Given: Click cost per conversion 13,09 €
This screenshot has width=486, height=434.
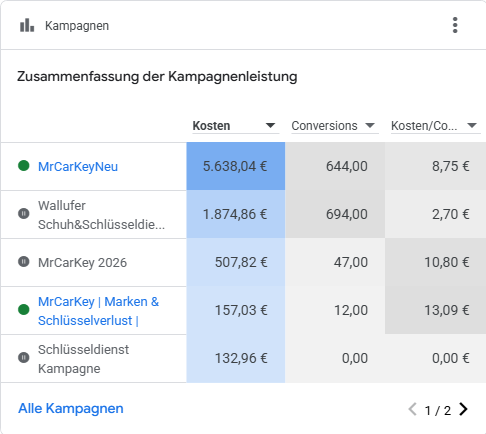Looking at the screenshot, I should pos(447,310).
